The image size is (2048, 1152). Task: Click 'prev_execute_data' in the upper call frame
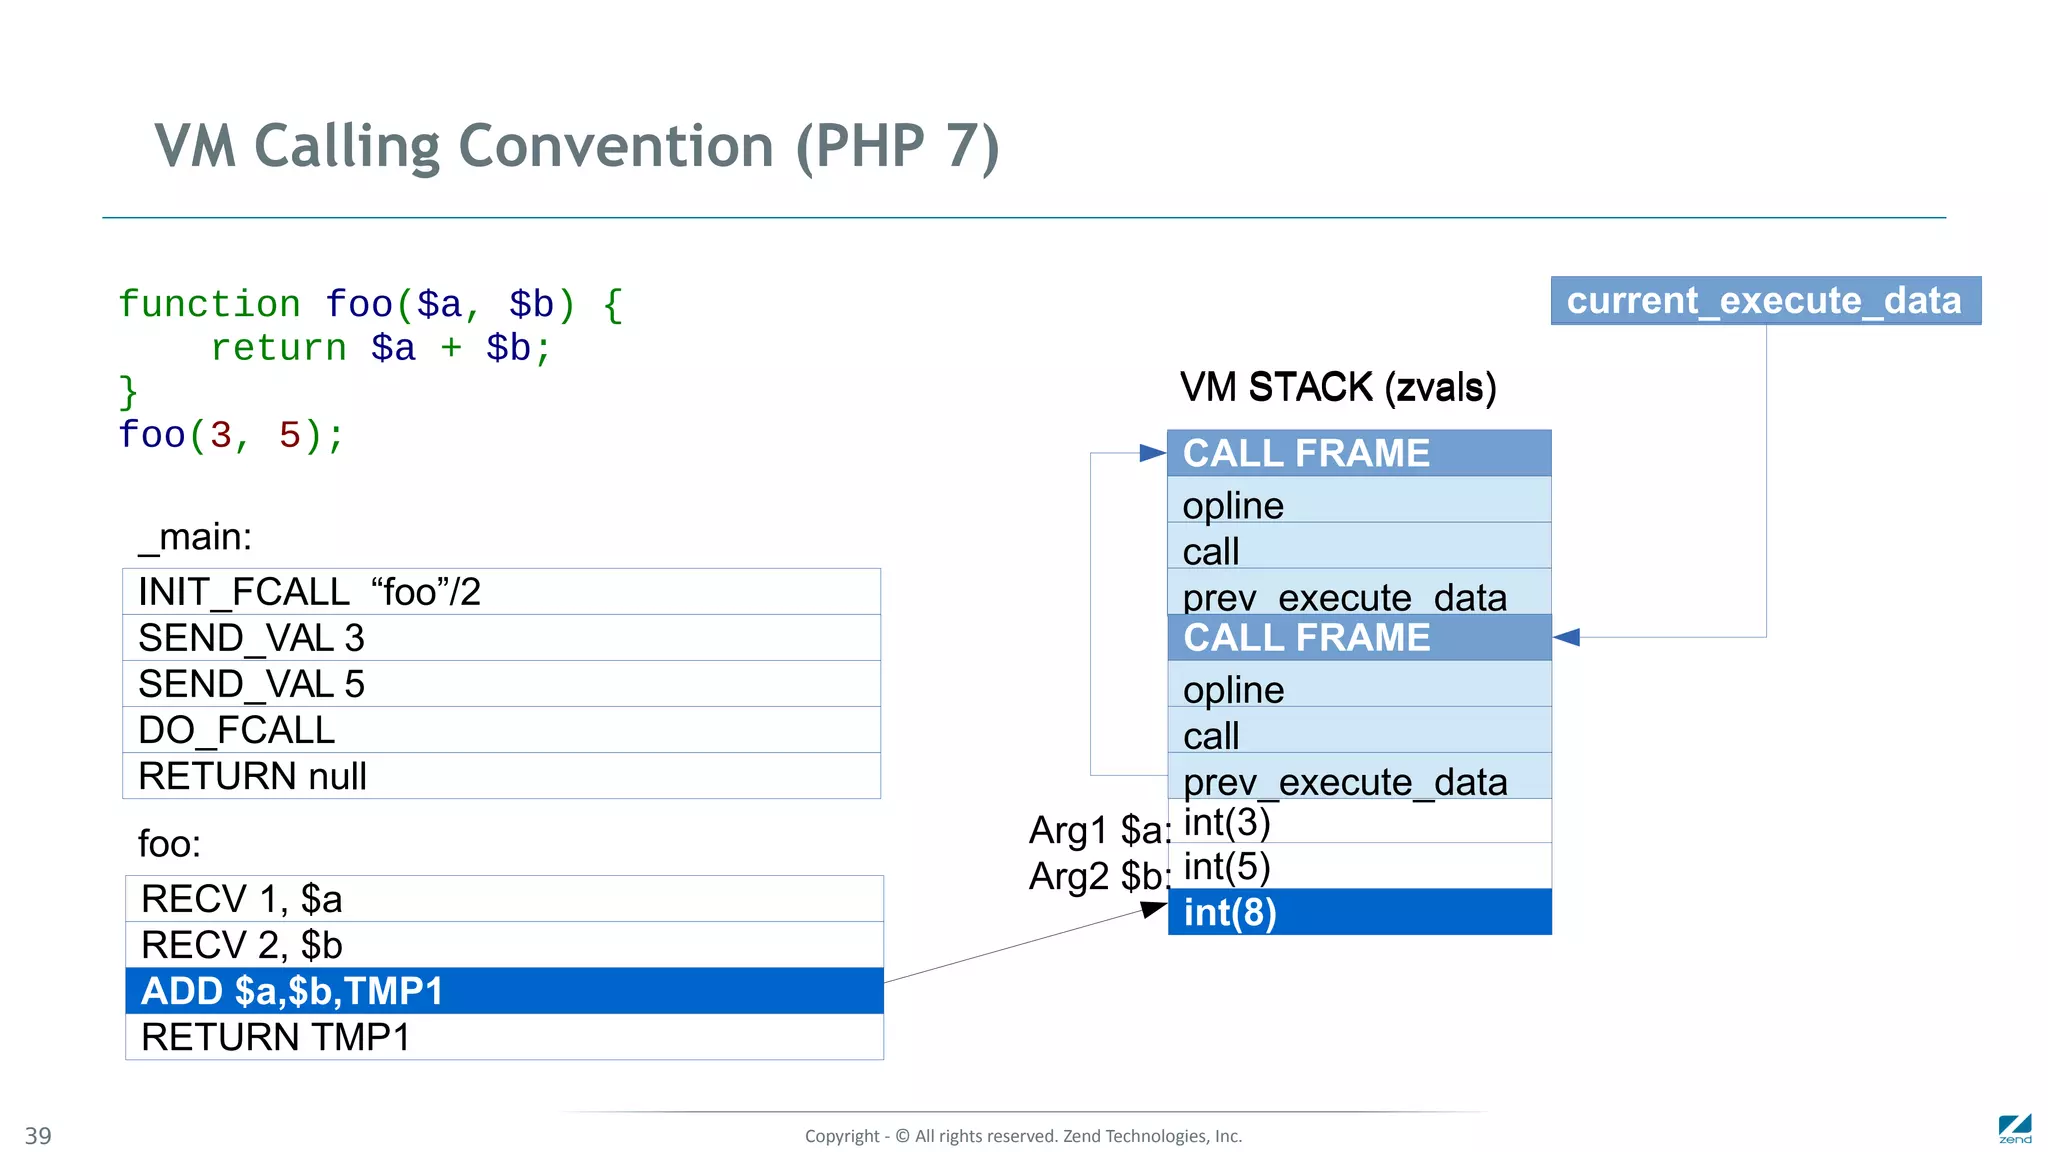pos(1359,592)
